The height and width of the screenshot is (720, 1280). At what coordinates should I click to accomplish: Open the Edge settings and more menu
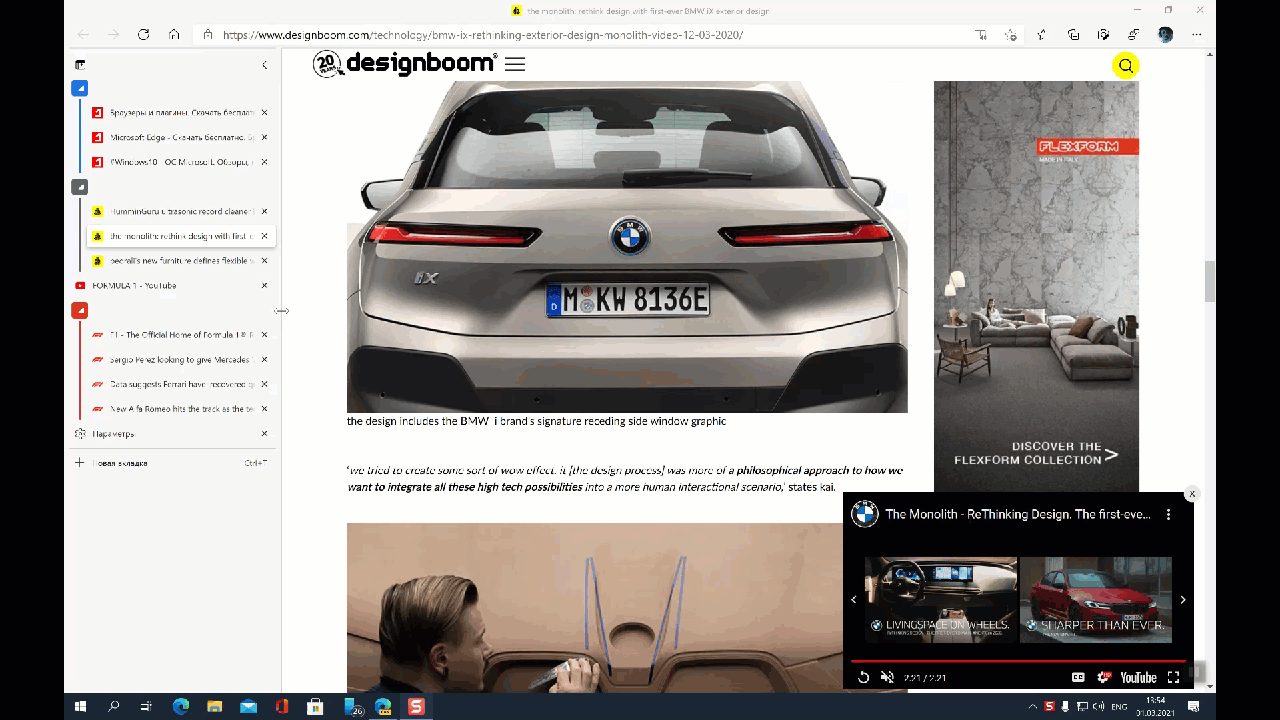pos(1196,34)
